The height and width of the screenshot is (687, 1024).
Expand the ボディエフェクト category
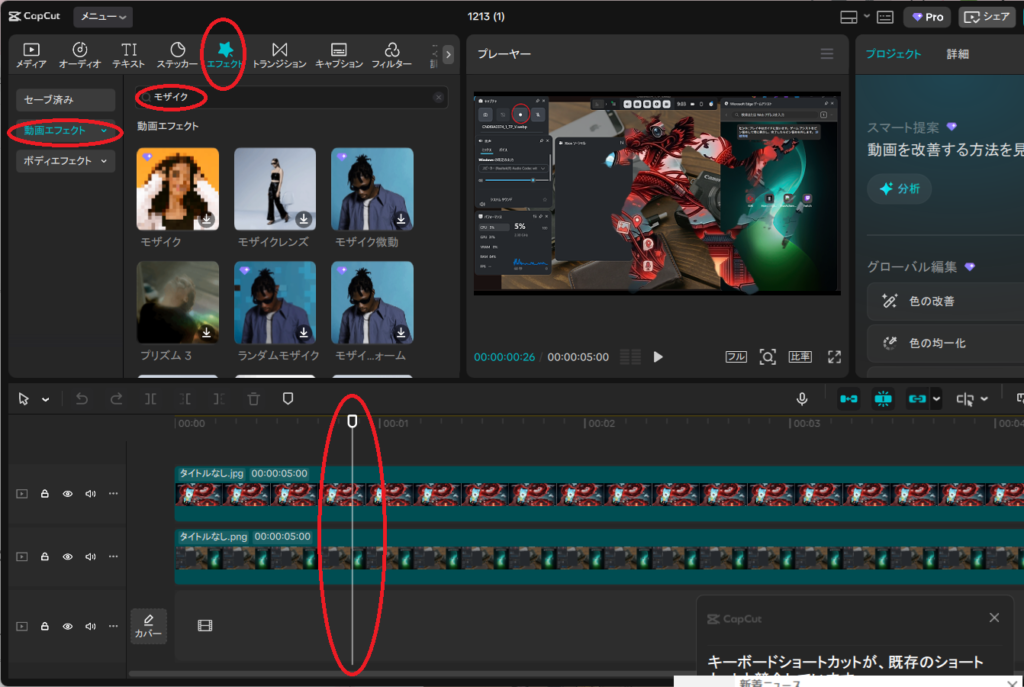(65, 162)
